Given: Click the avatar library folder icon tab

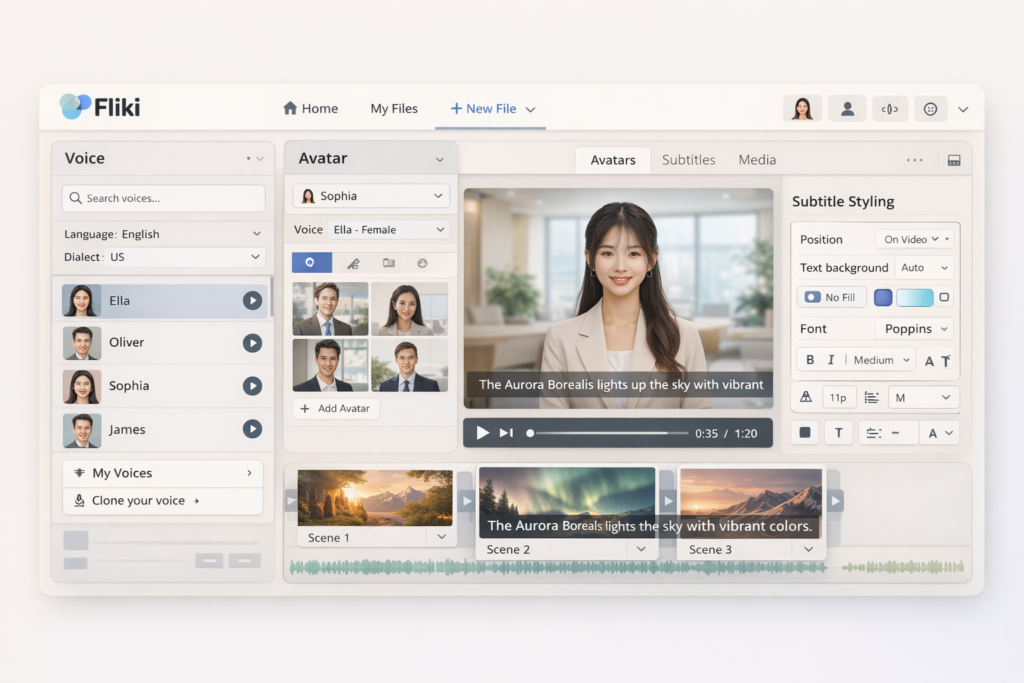Looking at the screenshot, I should [x=388, y=262].
